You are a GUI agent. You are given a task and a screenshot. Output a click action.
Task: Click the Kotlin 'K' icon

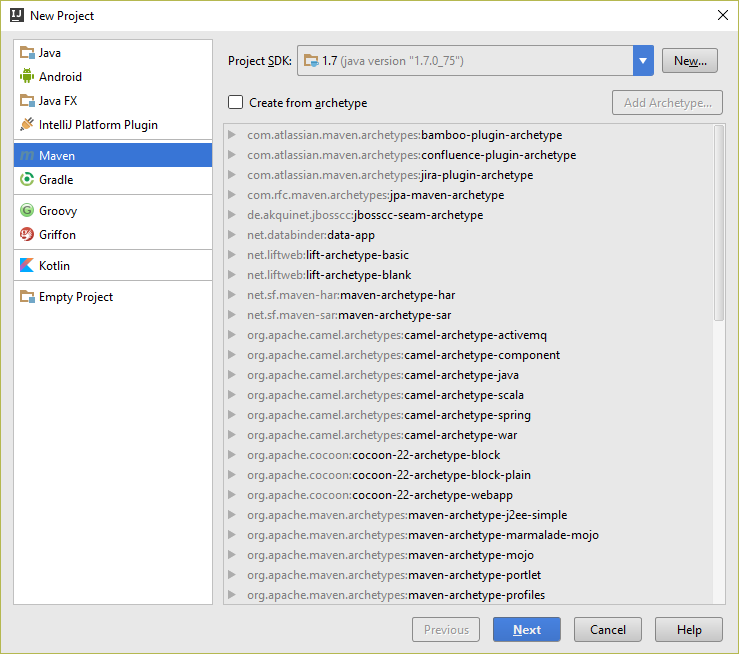click(27, 265)
